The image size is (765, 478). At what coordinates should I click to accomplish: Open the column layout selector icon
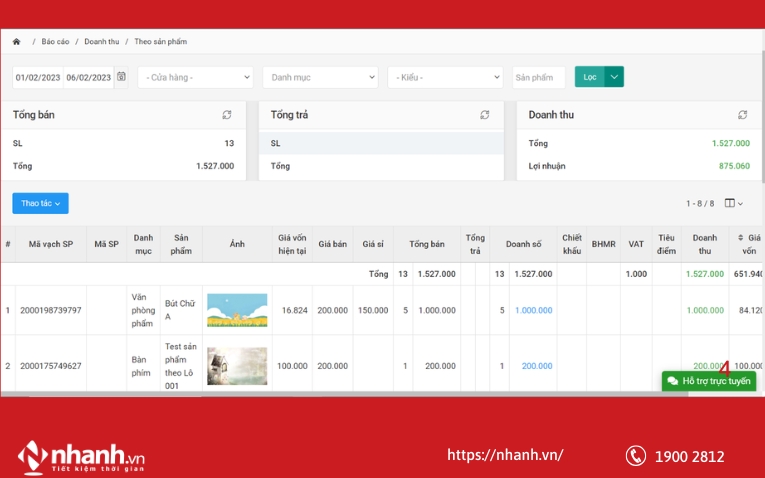point(733,203)
